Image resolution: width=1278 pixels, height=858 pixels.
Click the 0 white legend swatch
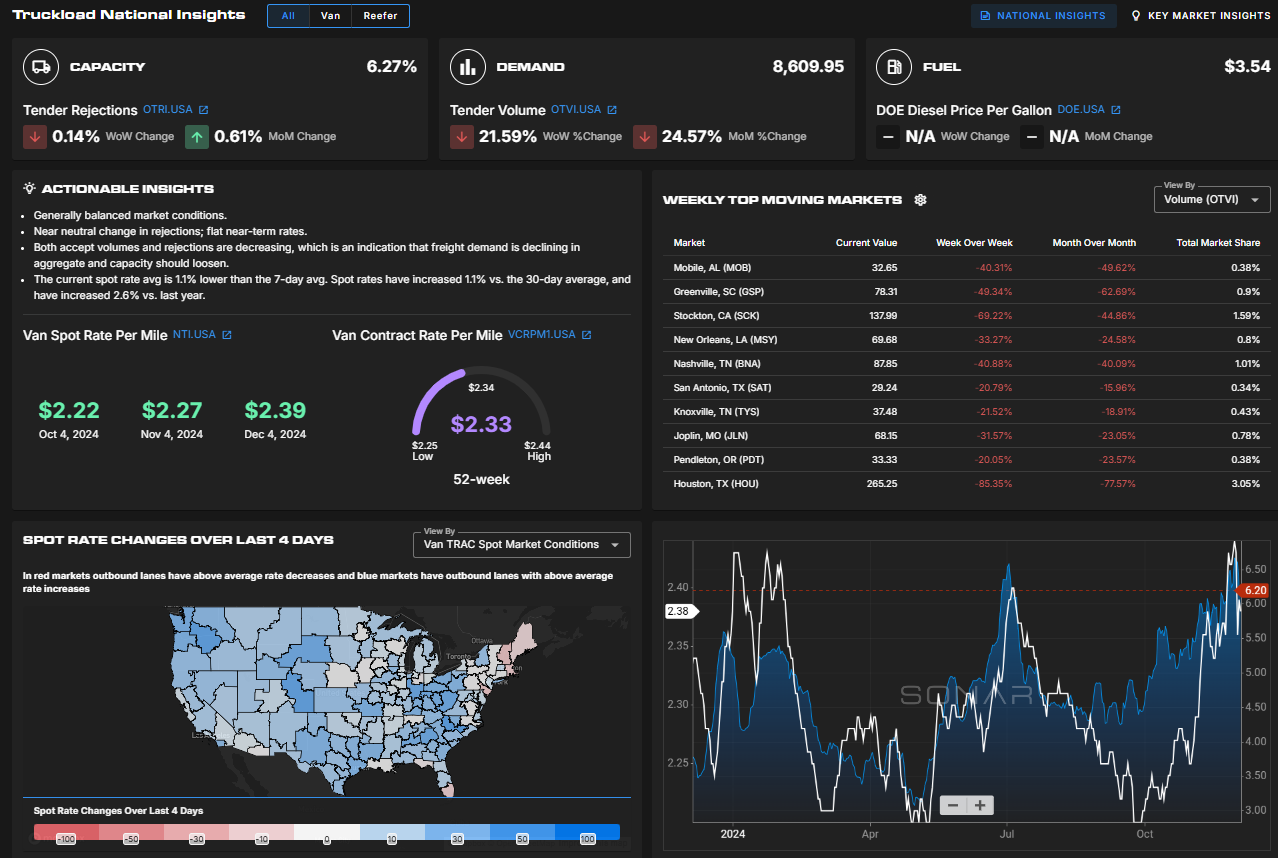click(x=327, y=832)
